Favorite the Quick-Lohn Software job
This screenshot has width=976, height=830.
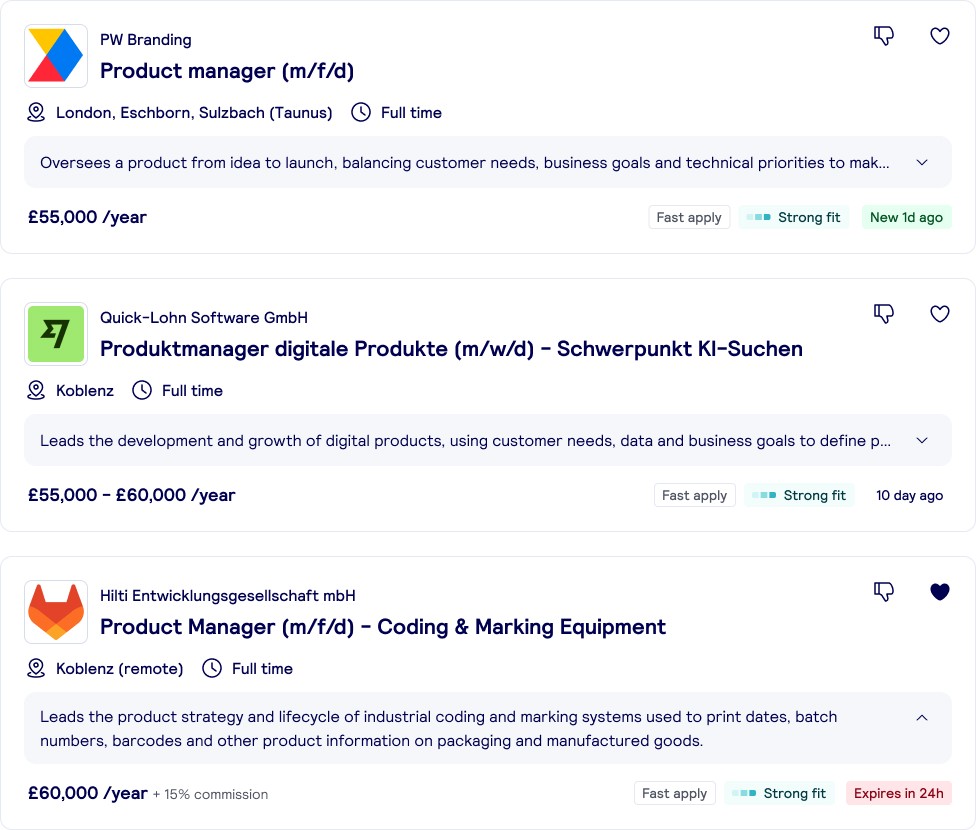pos(940,314)
